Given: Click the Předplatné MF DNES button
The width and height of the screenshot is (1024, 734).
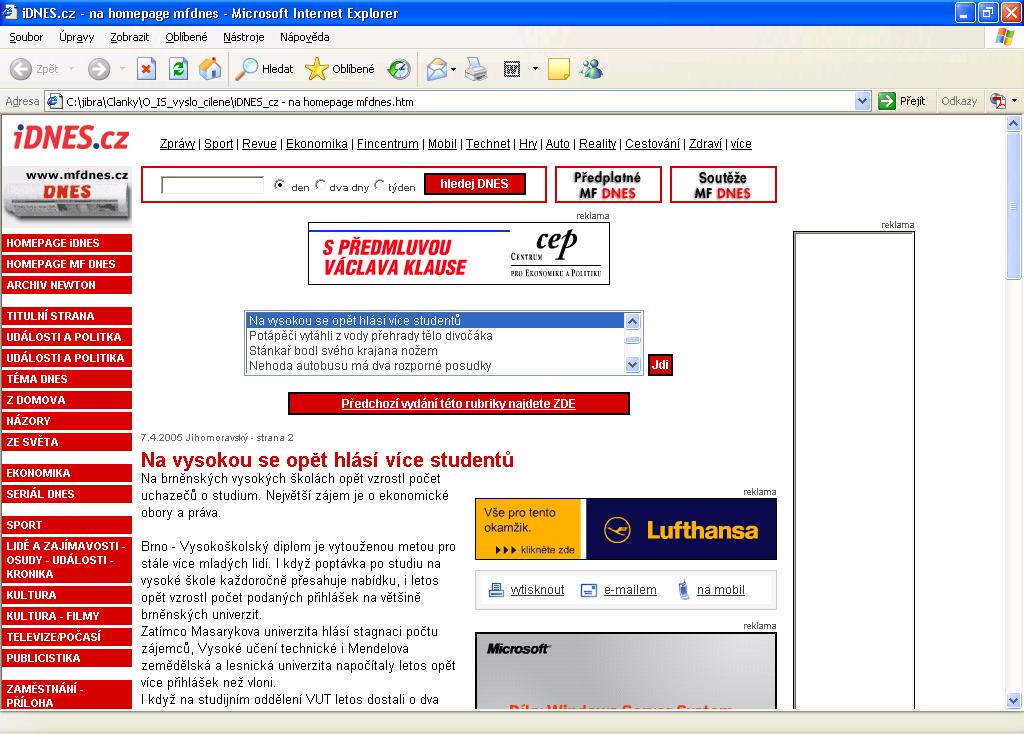Looking at the screenshot, I should click(x=607, y=185).
